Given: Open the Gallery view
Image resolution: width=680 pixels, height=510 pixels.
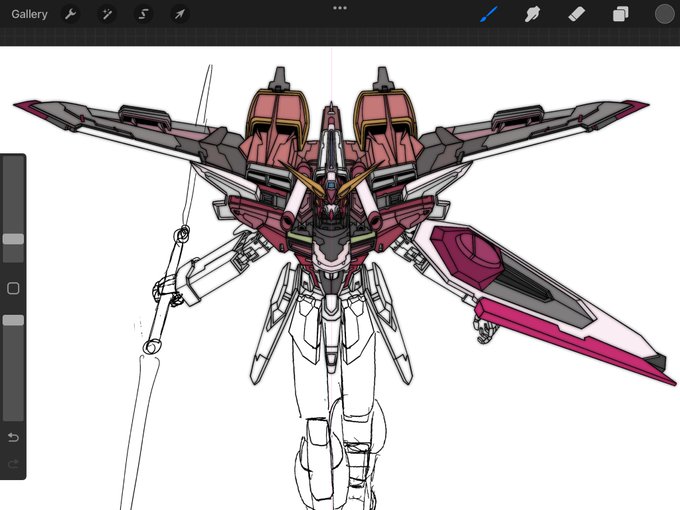Looking at the screenshot, I should [x=29, y=14].
